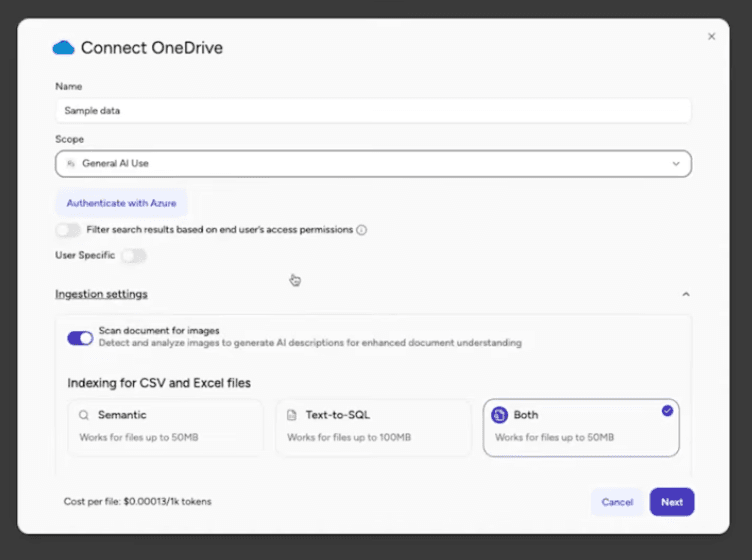Click the magnifier icon on the Semantic card
The height and width of the screenshot is (560, 752).
[x=84, y=415]
